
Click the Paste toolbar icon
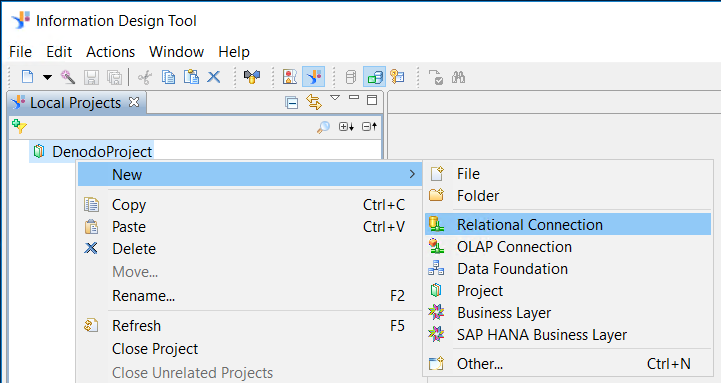(x=191, y=77)
